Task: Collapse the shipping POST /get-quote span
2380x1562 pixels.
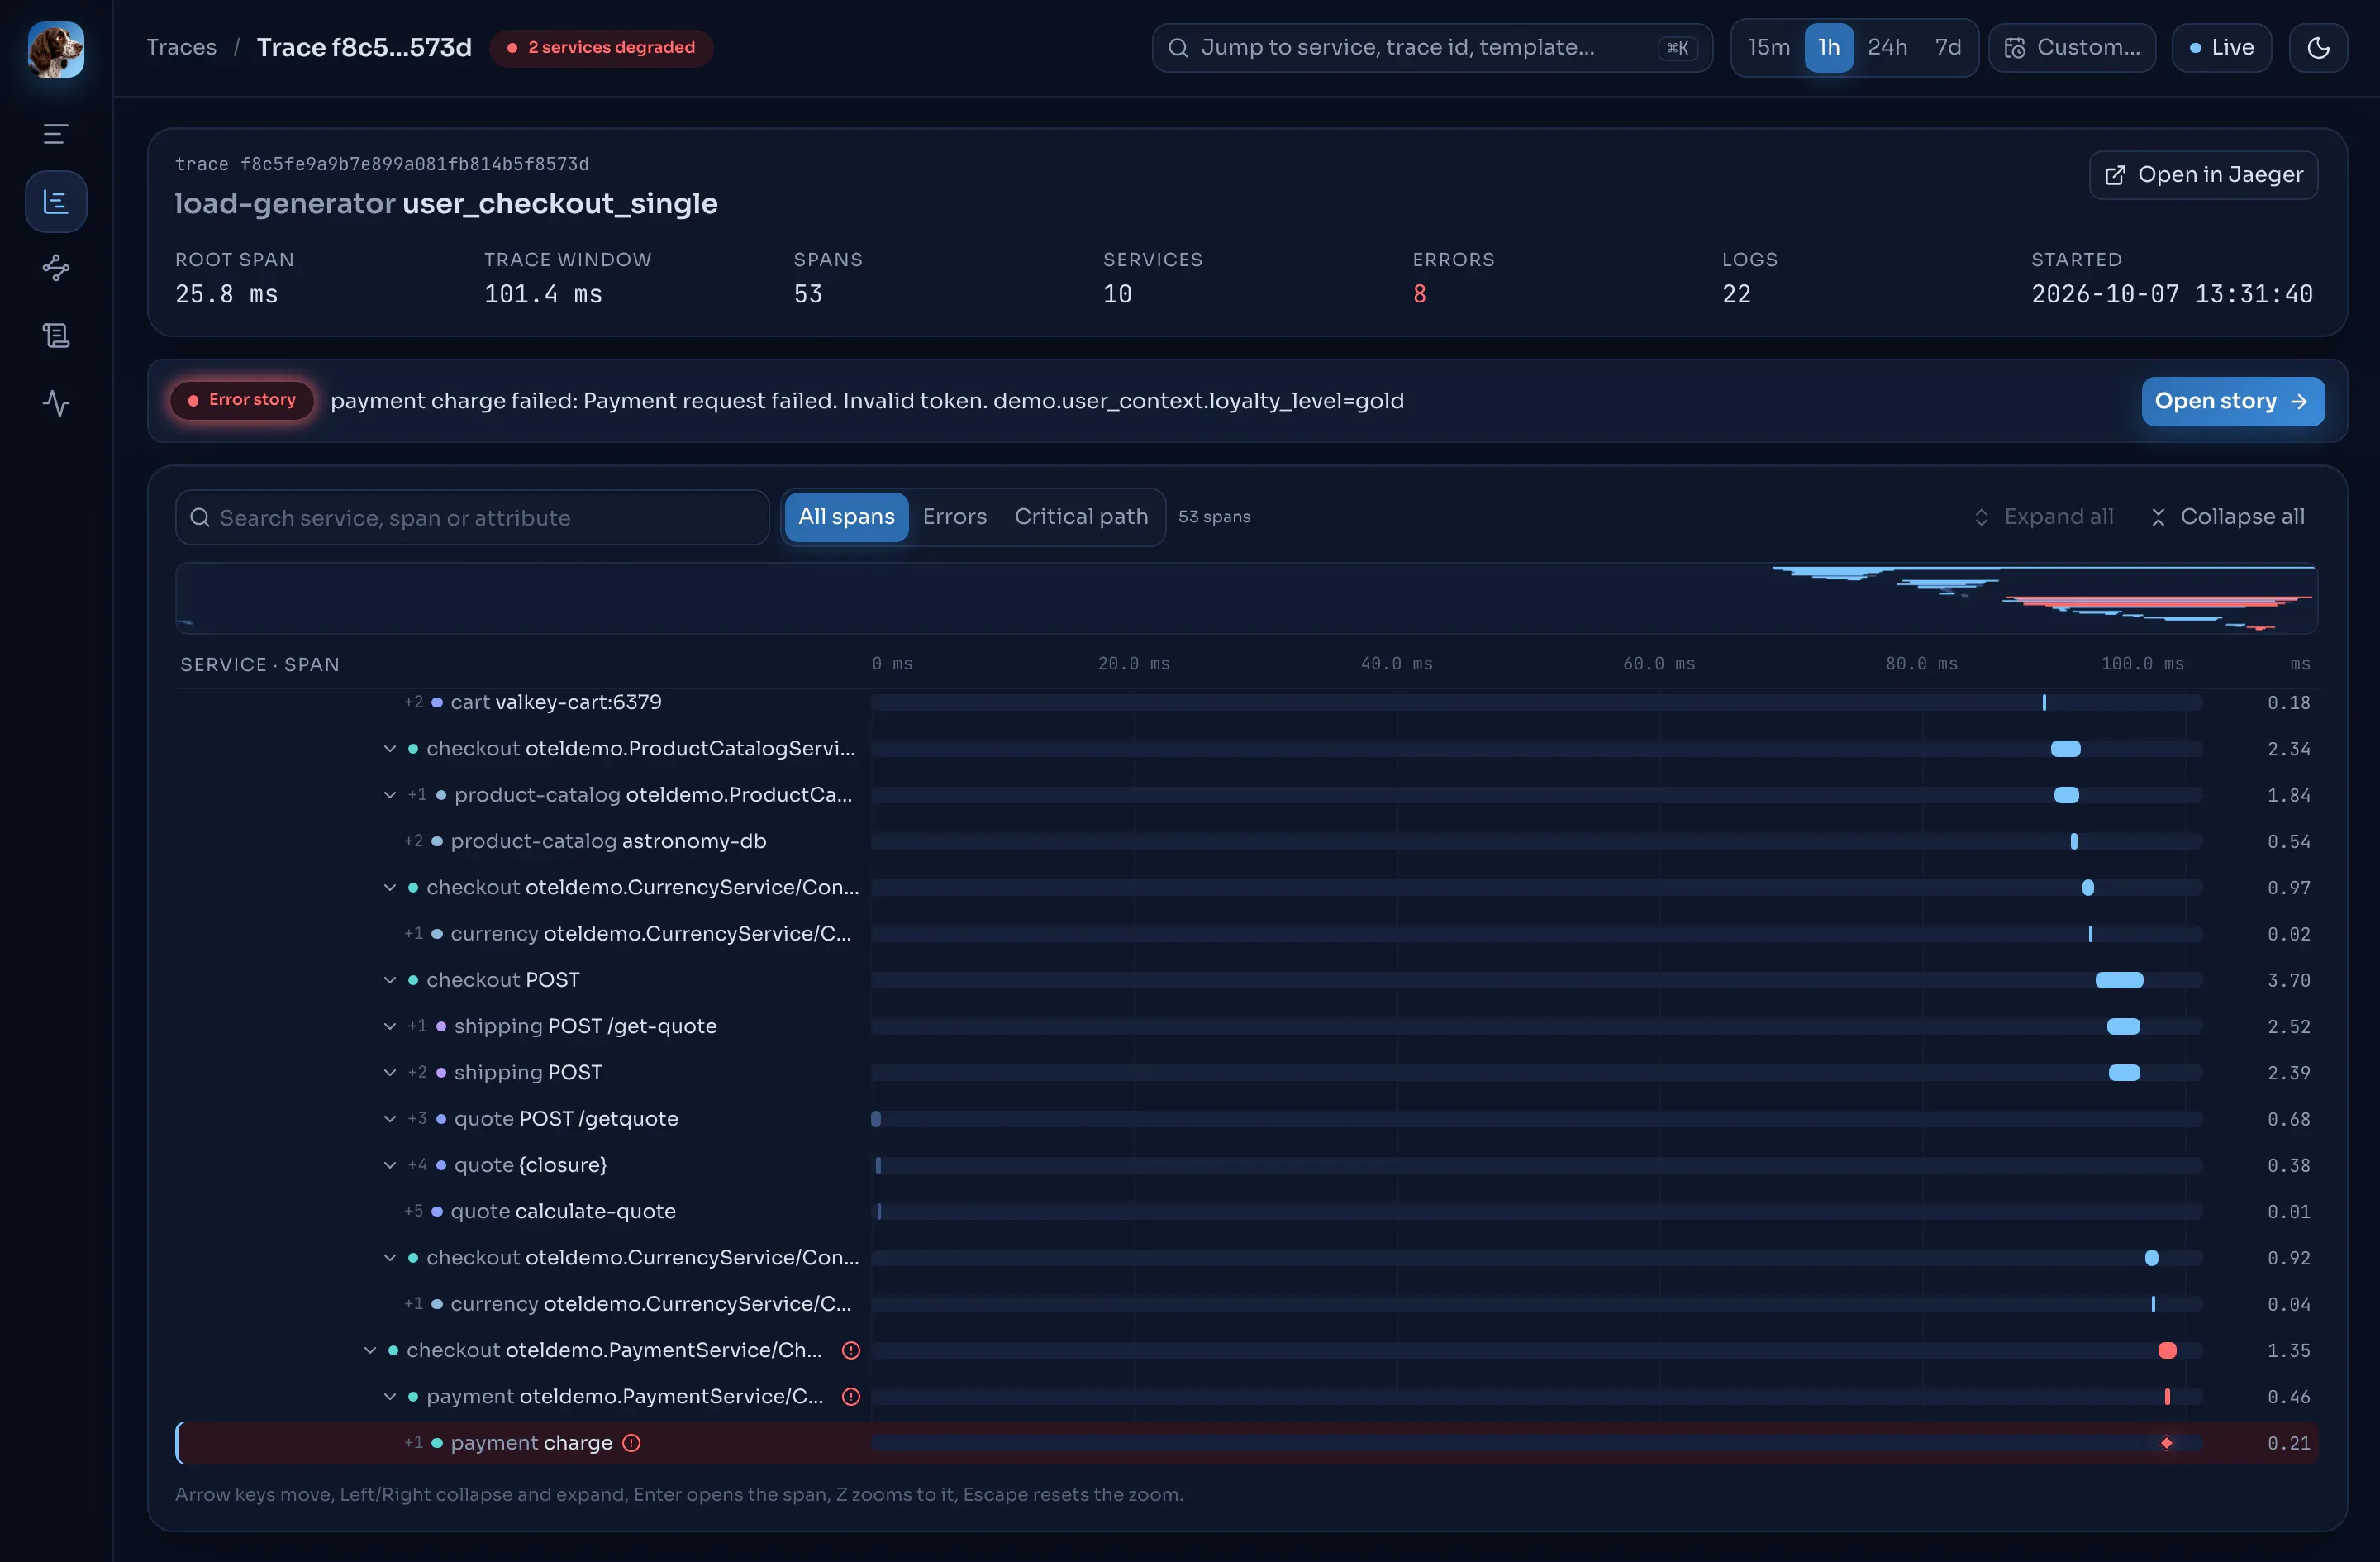Action: (390, 1026)
